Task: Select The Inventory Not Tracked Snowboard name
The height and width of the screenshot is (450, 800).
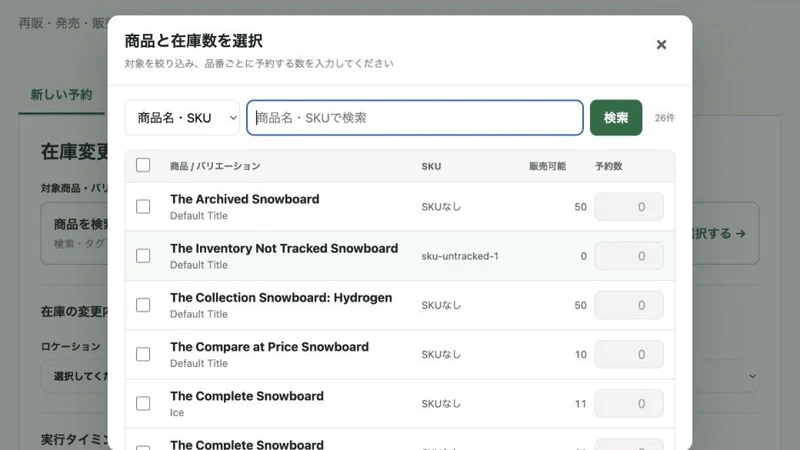Action: coord(284,248)
